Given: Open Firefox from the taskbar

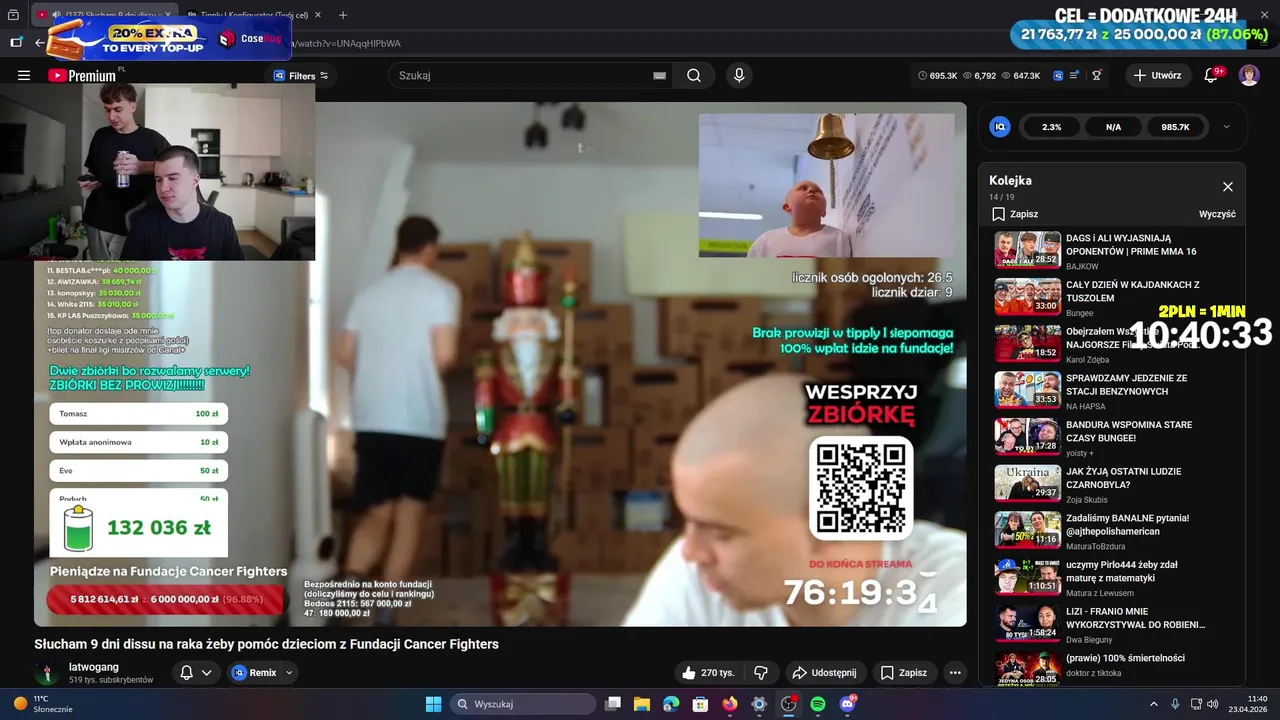Looking at the screenshot, I should [730, 704].
